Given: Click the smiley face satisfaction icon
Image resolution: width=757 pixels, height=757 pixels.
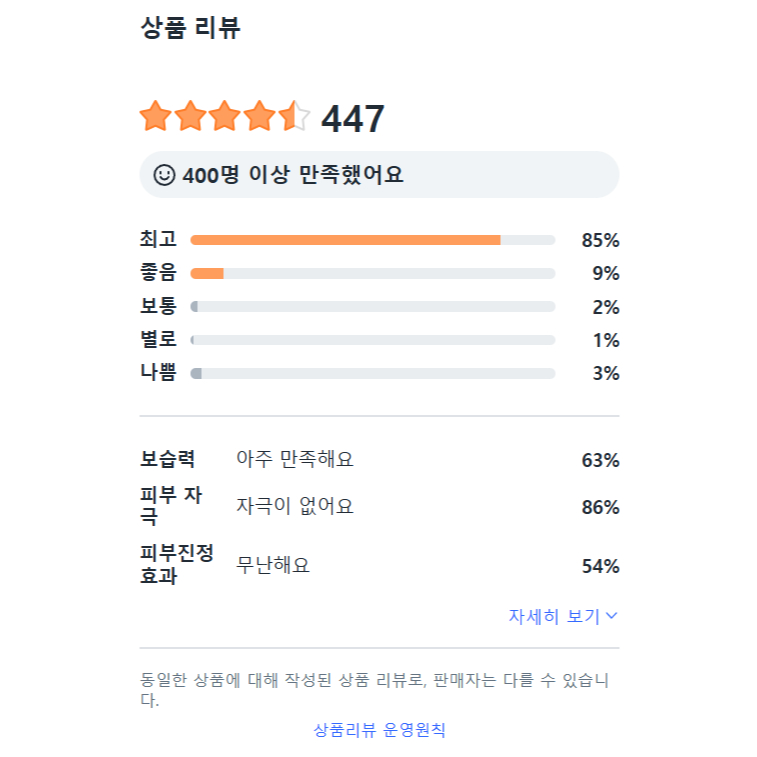Looking at the screenshot, I should (x=164, y=175).
